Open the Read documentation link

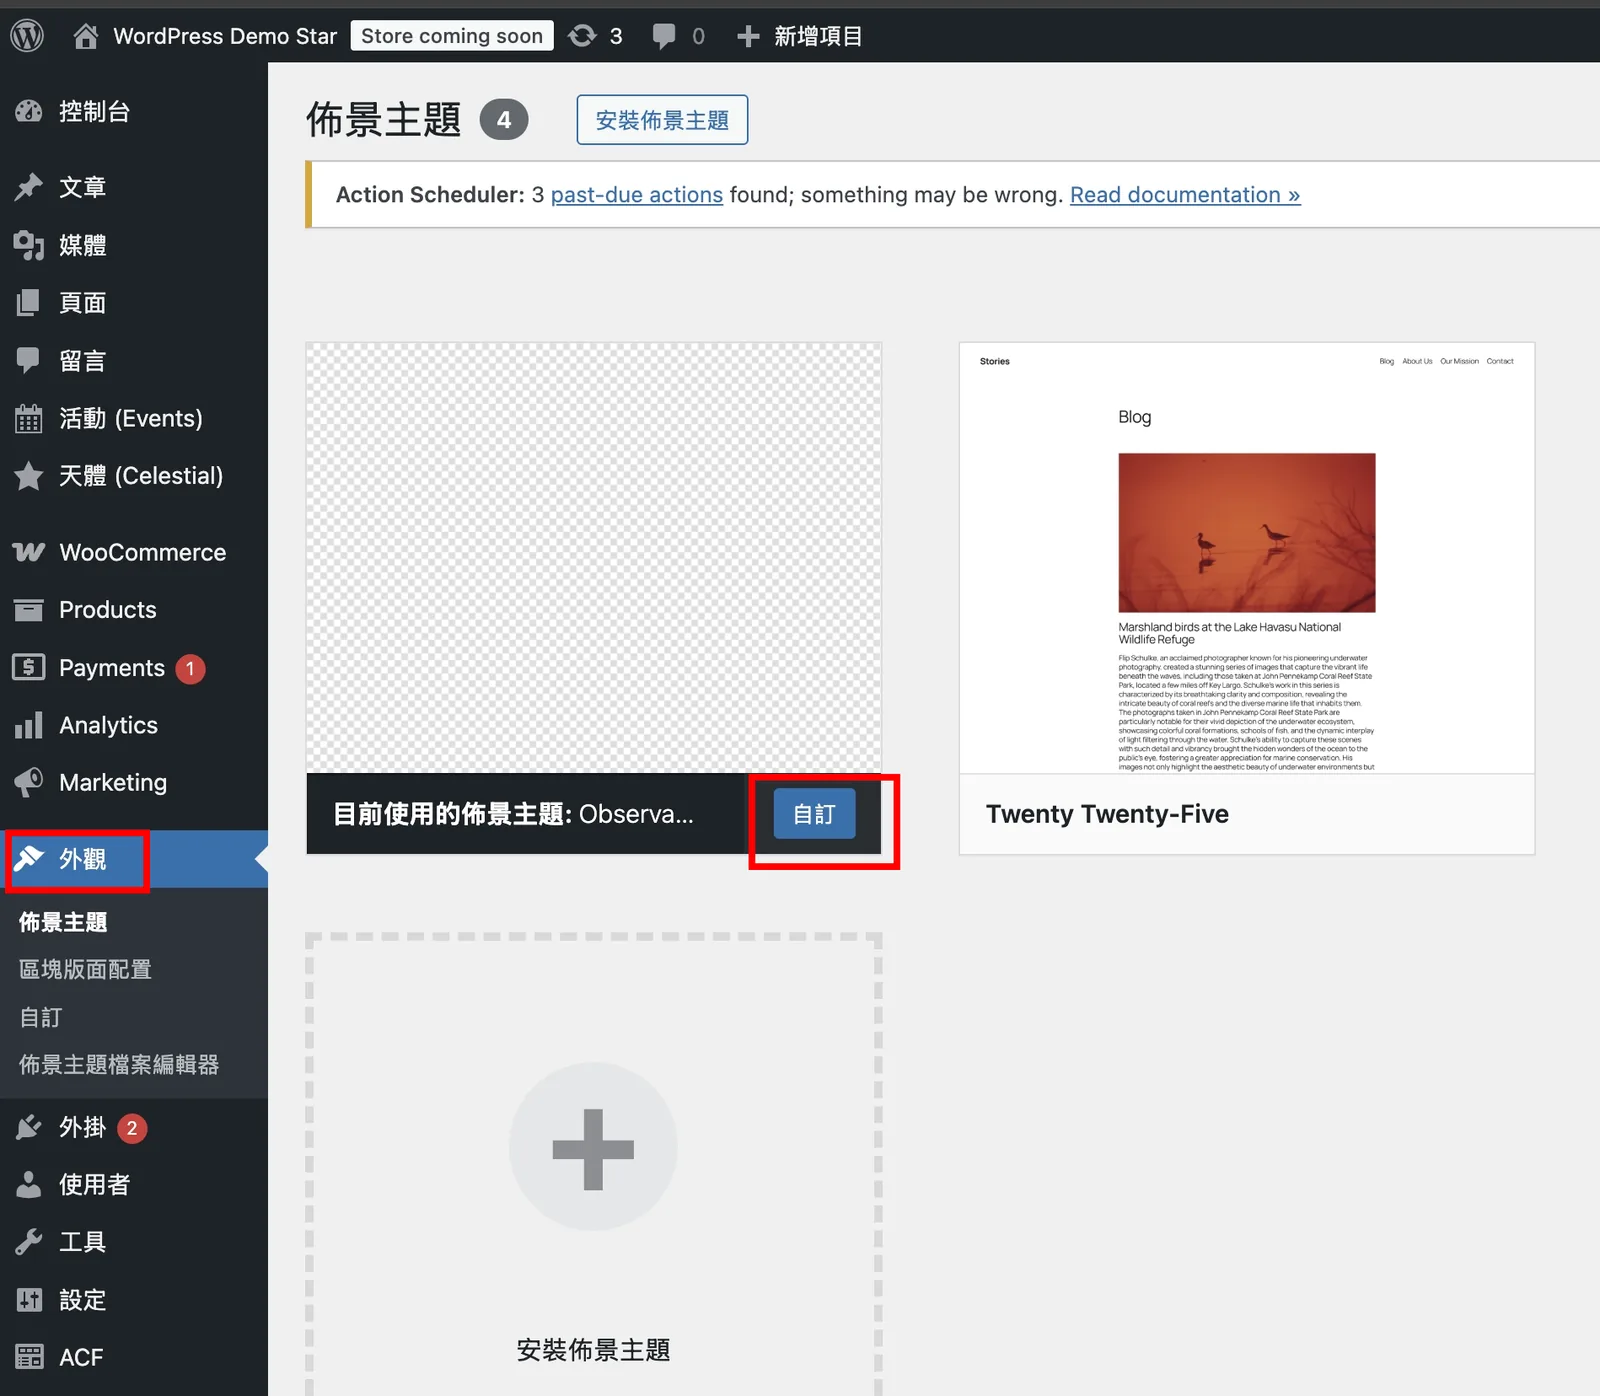click(1185, 194)
